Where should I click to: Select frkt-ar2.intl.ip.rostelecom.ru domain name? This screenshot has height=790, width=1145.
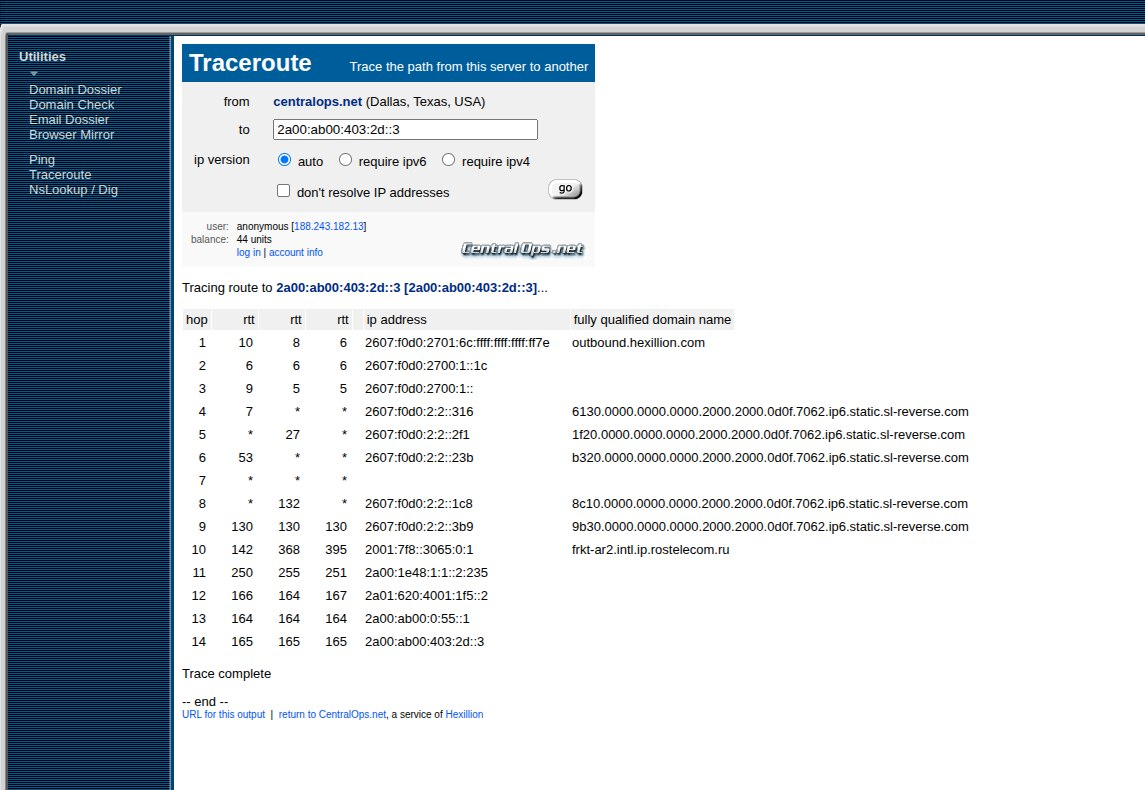651,550
